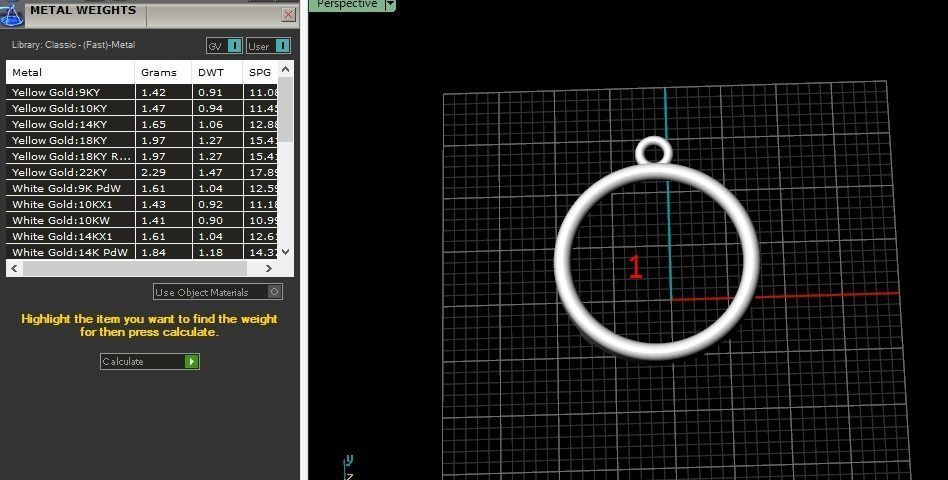Select the White Gold:10KW row
Viewport: 948px width, 480px height.
coord(142,220)
